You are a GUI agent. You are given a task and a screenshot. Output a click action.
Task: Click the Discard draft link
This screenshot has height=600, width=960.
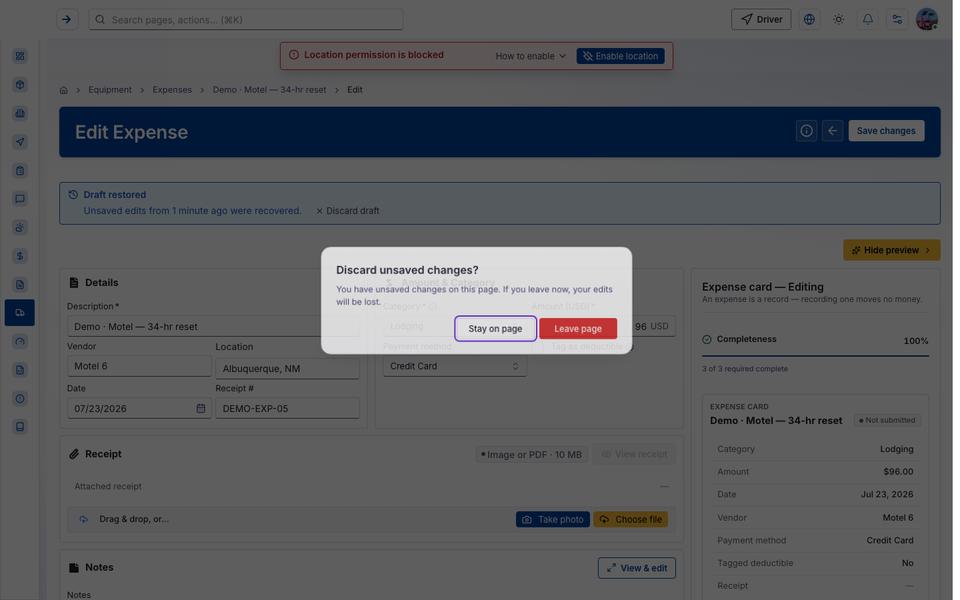[x=350, y=212]
